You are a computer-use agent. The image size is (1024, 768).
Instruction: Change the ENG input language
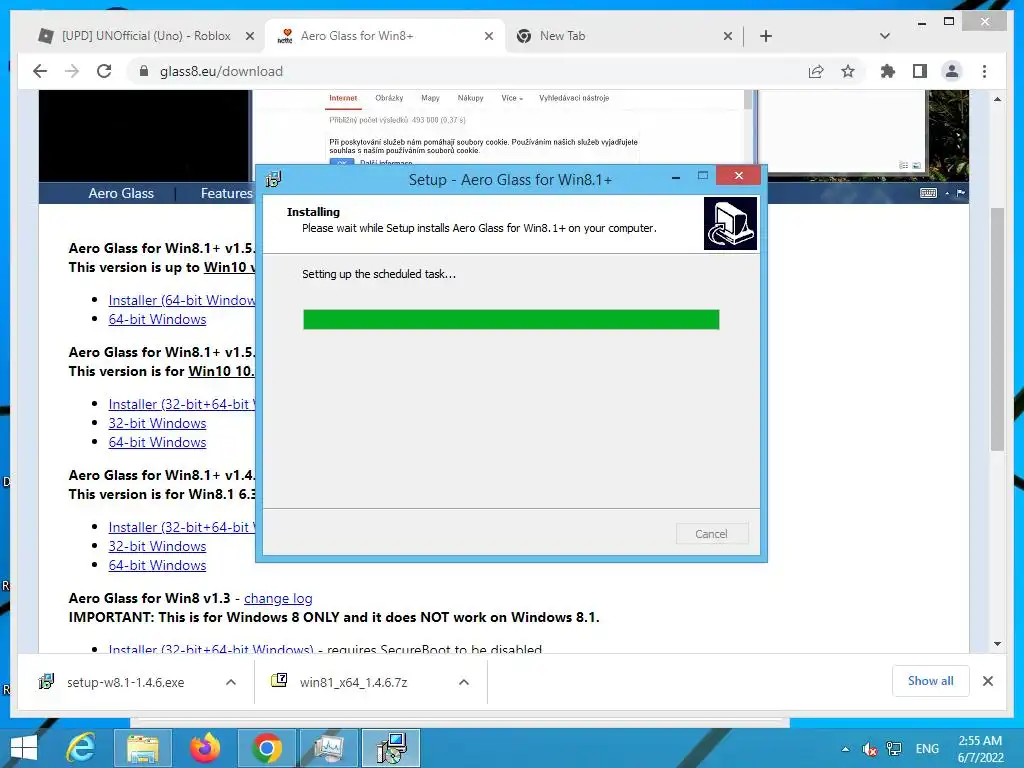[927, 749]
